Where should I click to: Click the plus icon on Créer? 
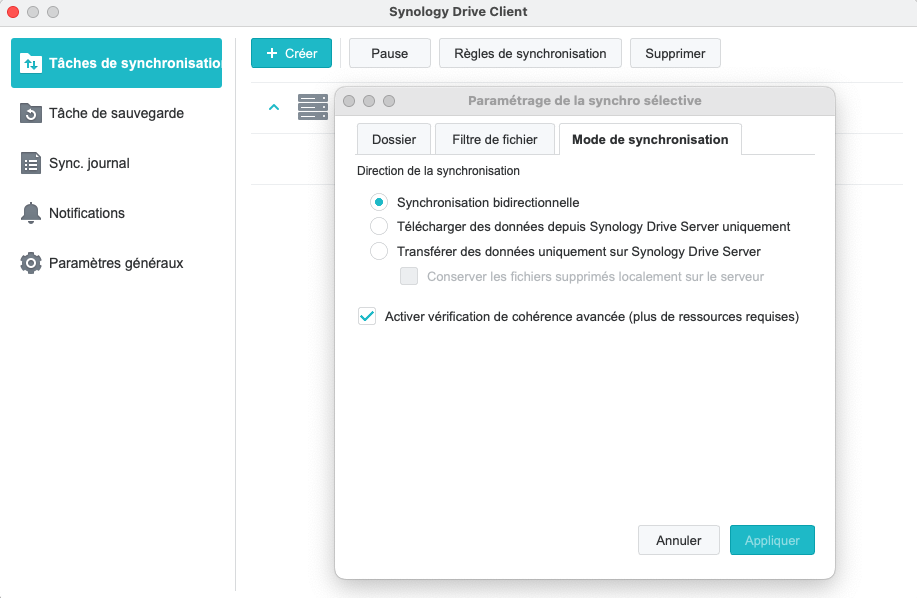pyautogui.click(x=271, y=53)
